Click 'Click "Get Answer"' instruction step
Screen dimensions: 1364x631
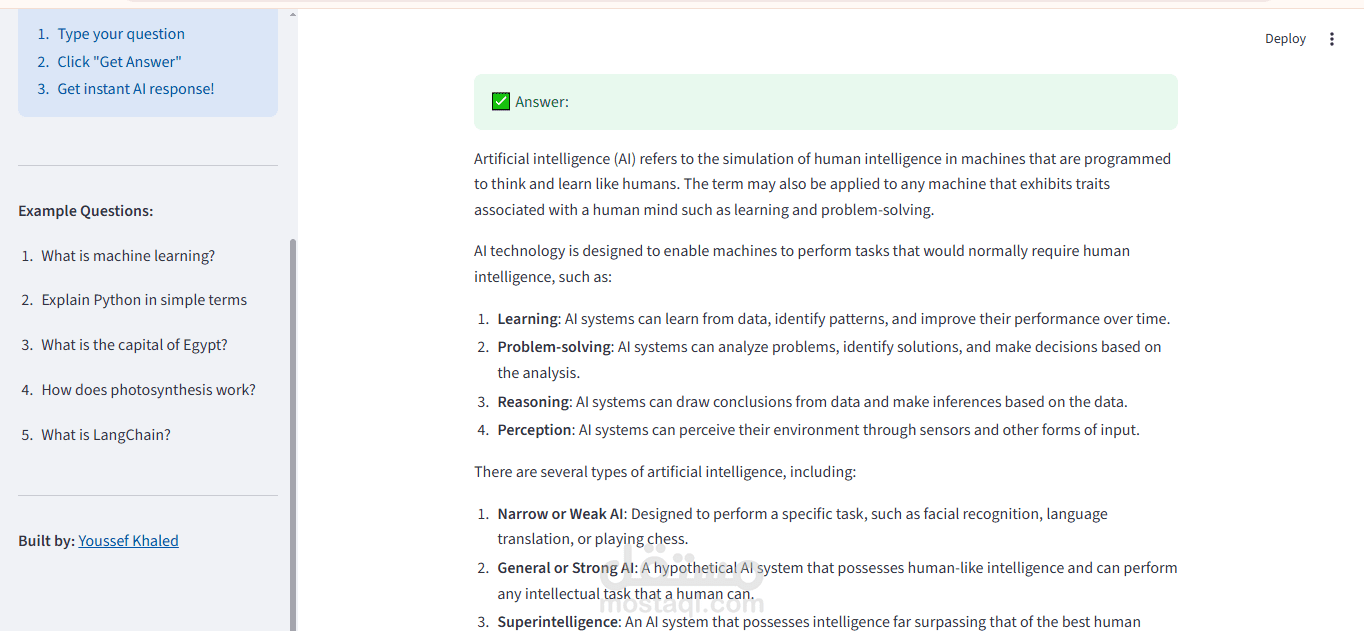point(119,61)
